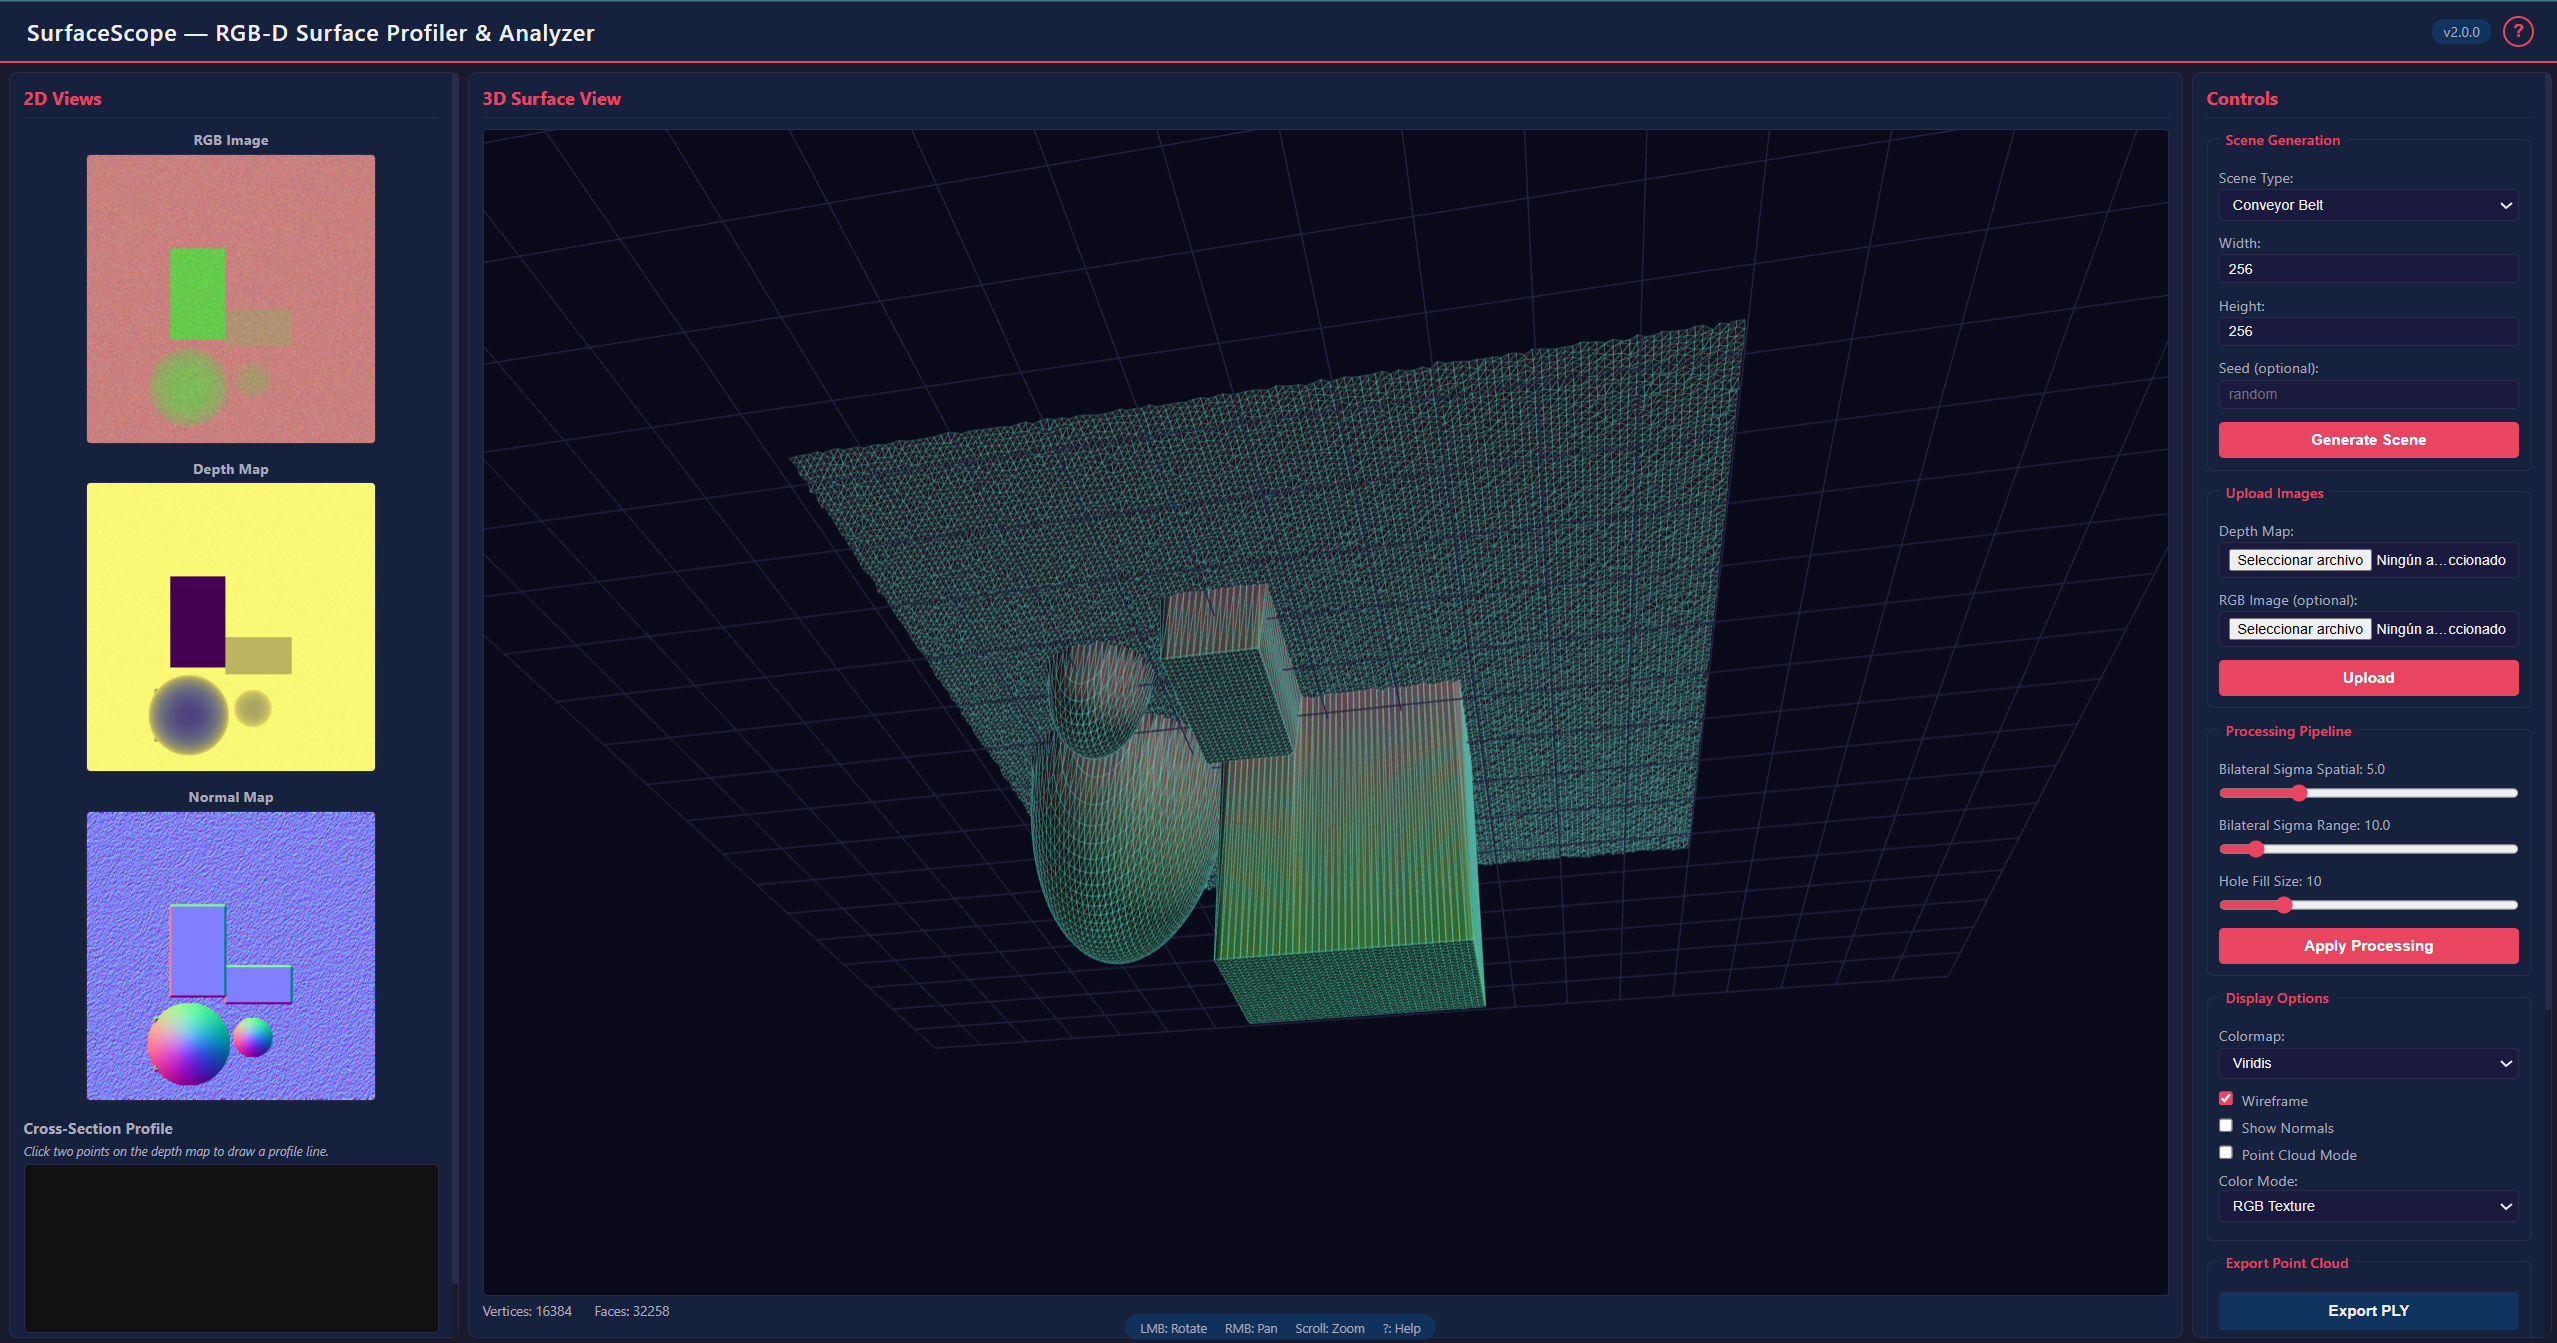Click the Seed input field
2557x1343 pixels.
tap(2367, 393)
